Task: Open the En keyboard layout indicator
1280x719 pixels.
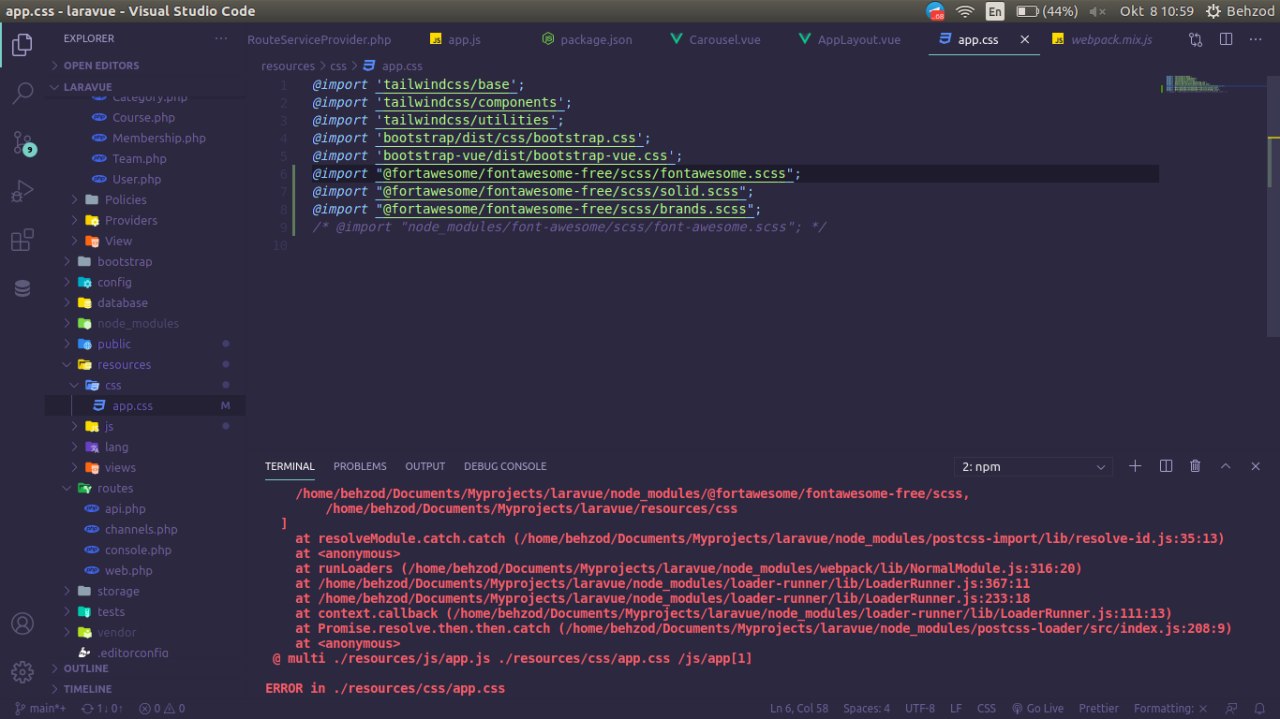Action: (995, 11)
